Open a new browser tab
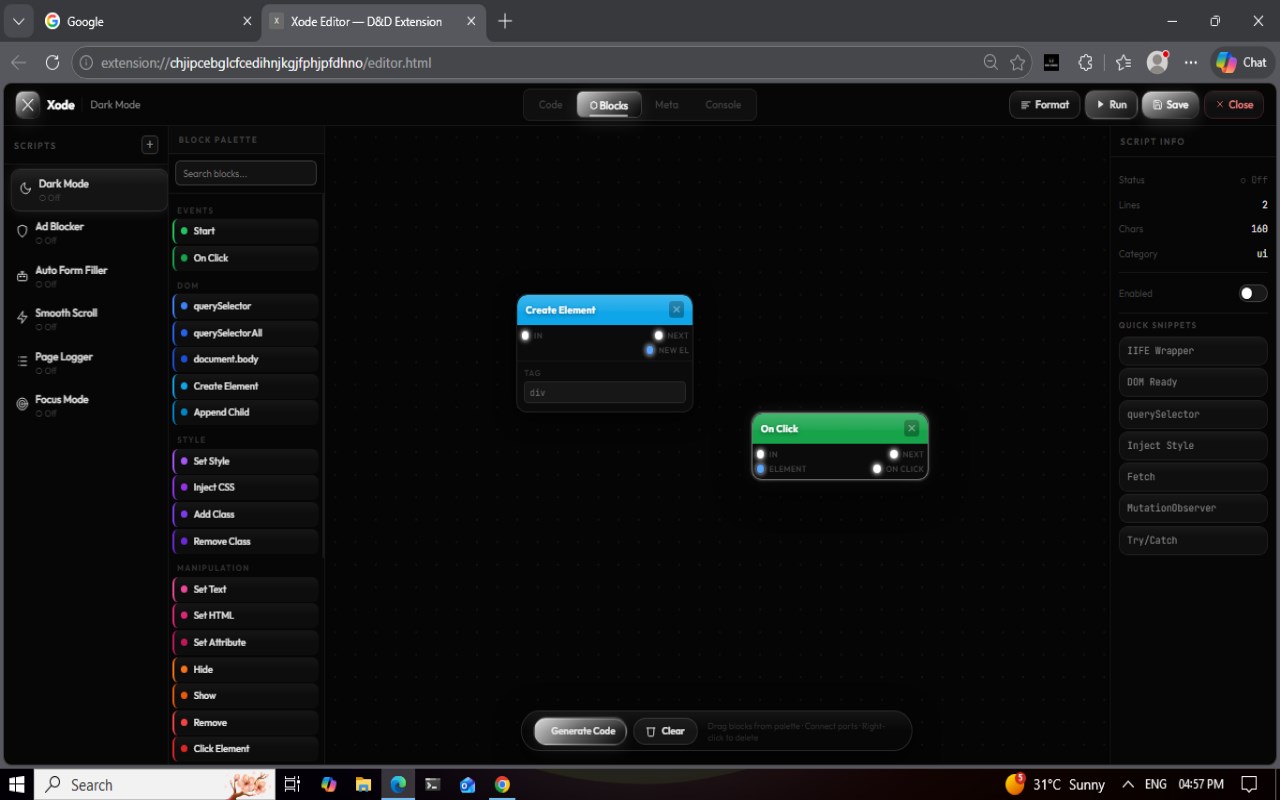Screen dimensions: 1280x800 tap(505, 21)
